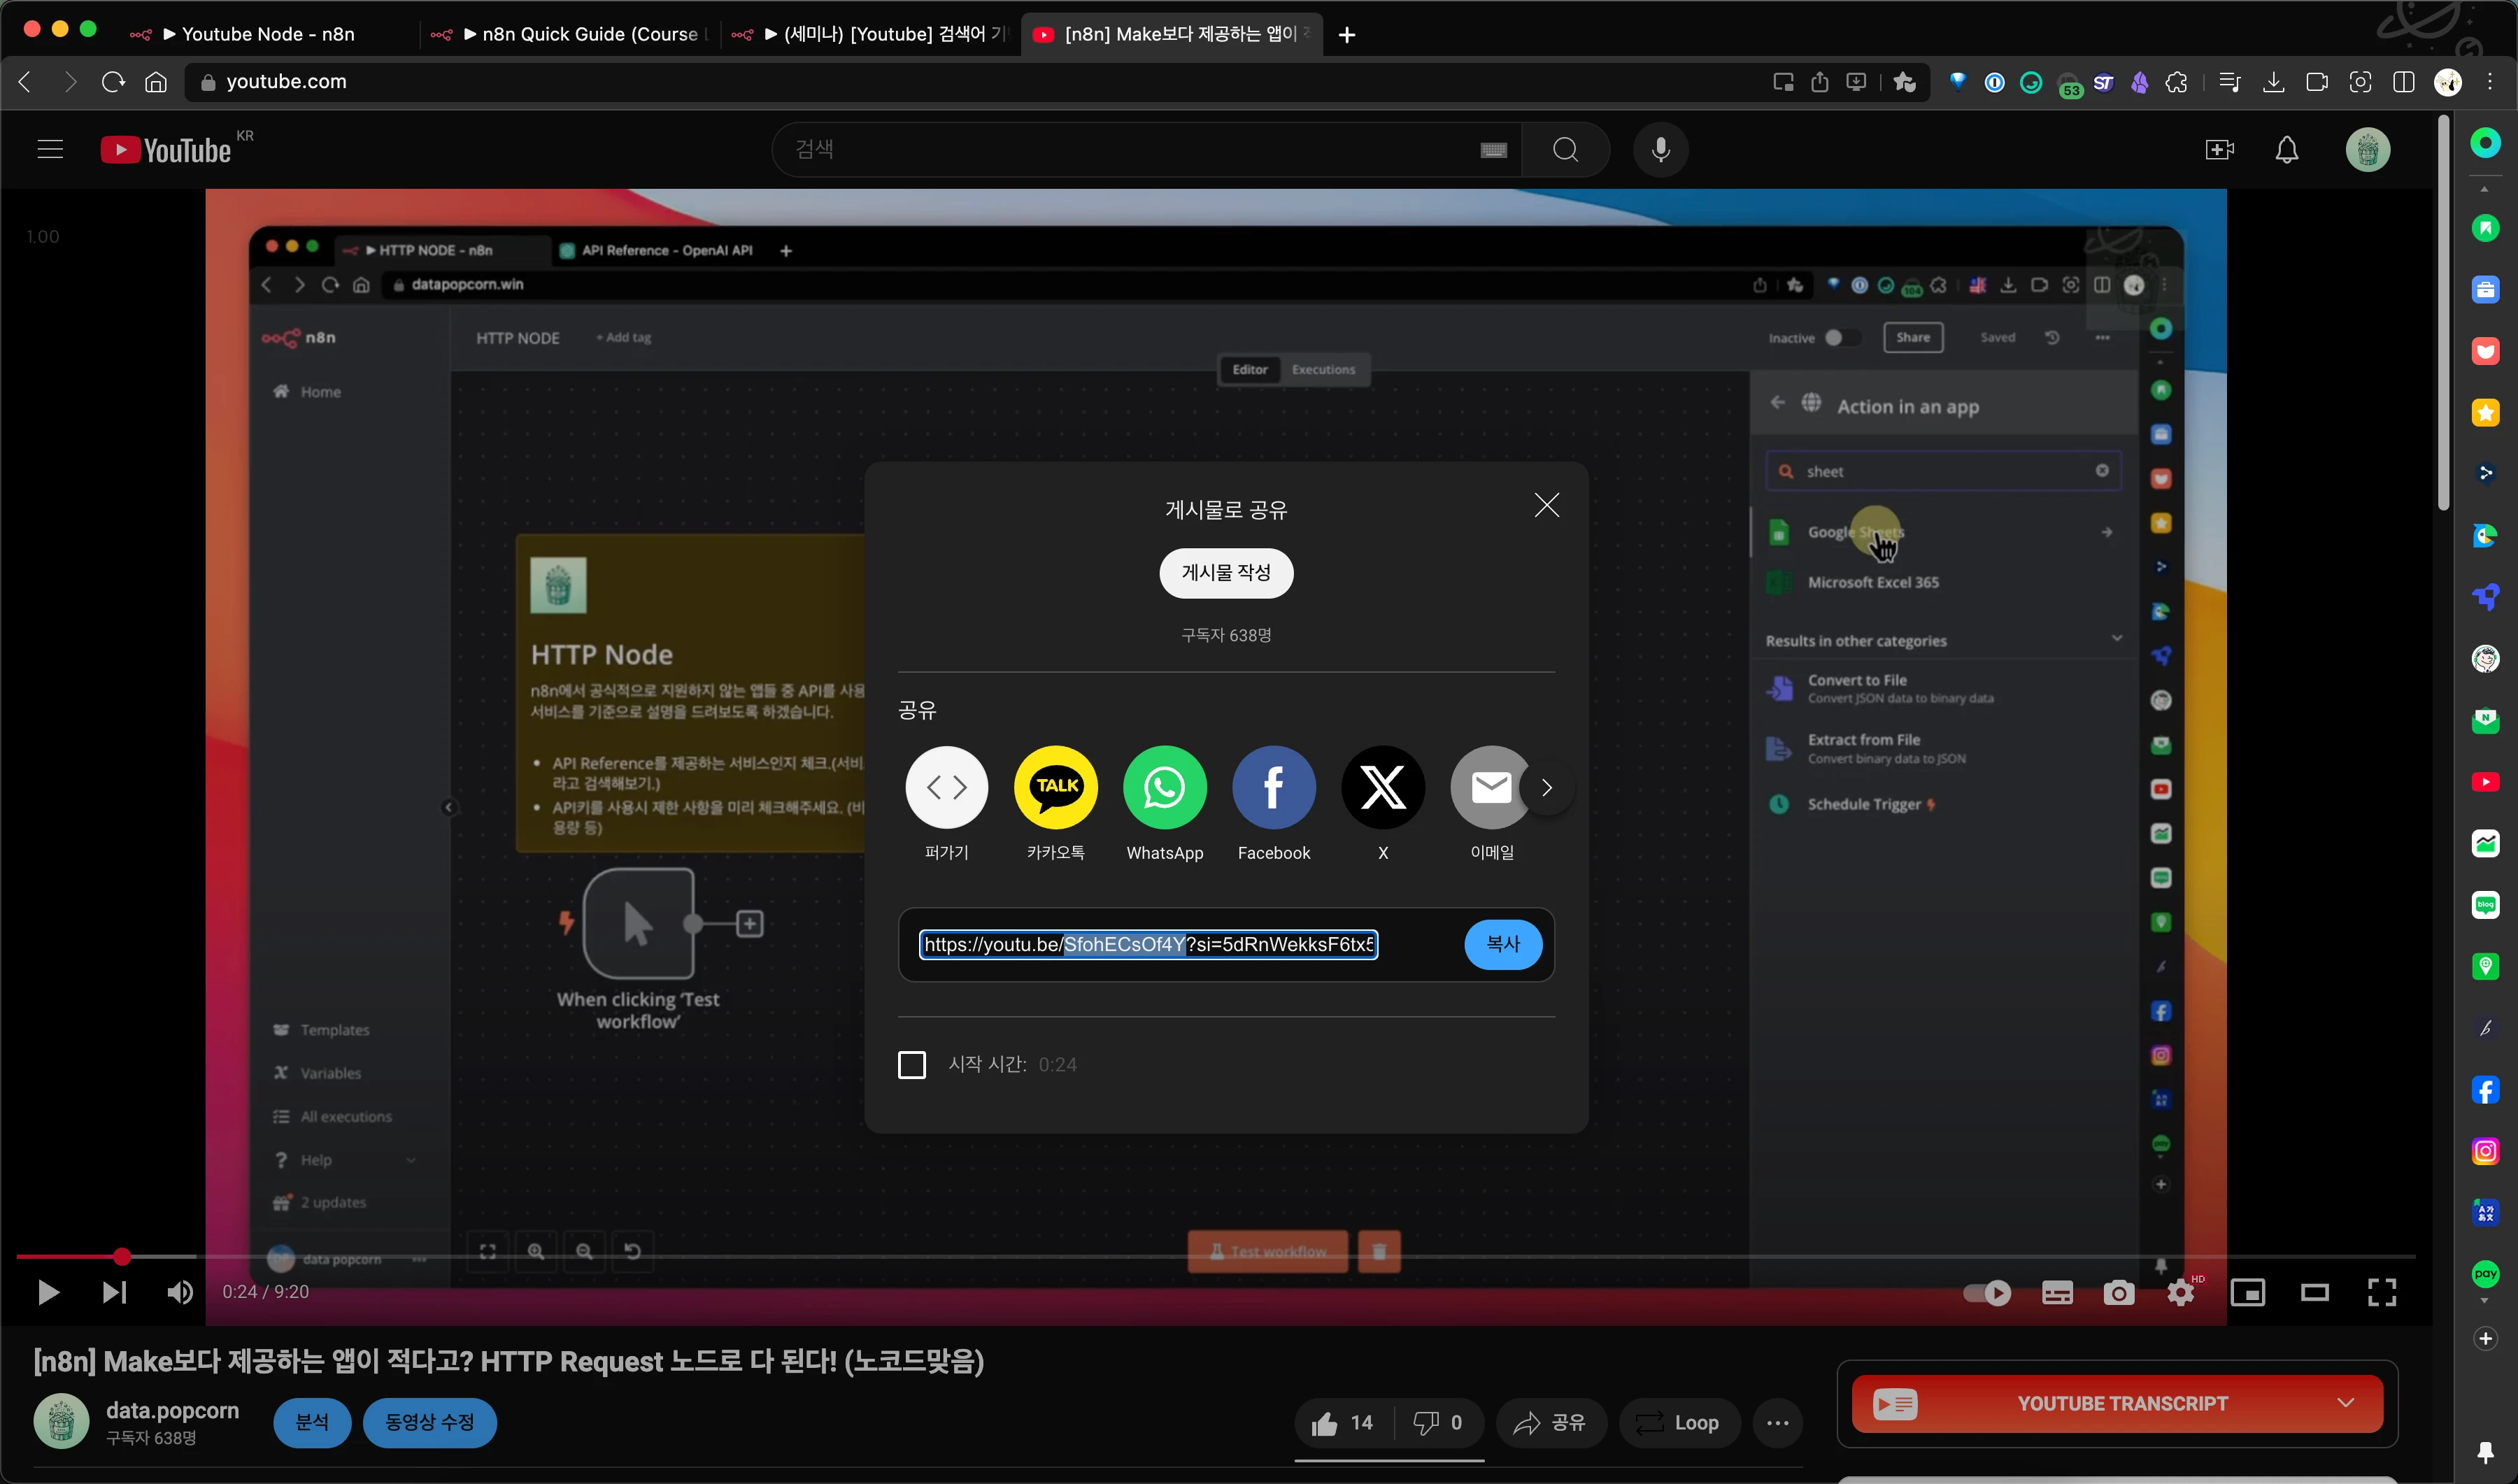The width and height of the screenshot is (2518, 1484).
Task: Open YouTube notifications bell
Action: [2286, 150]
